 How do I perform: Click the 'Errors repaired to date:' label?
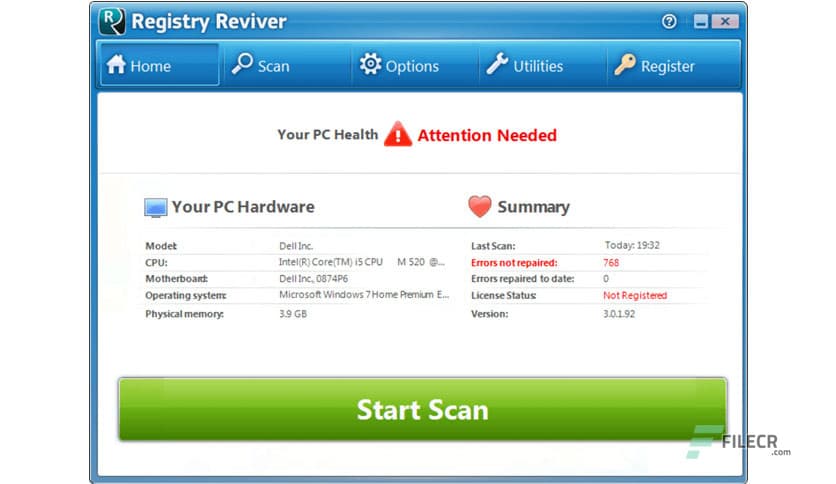pyautogui.click(x=522, y=278)
